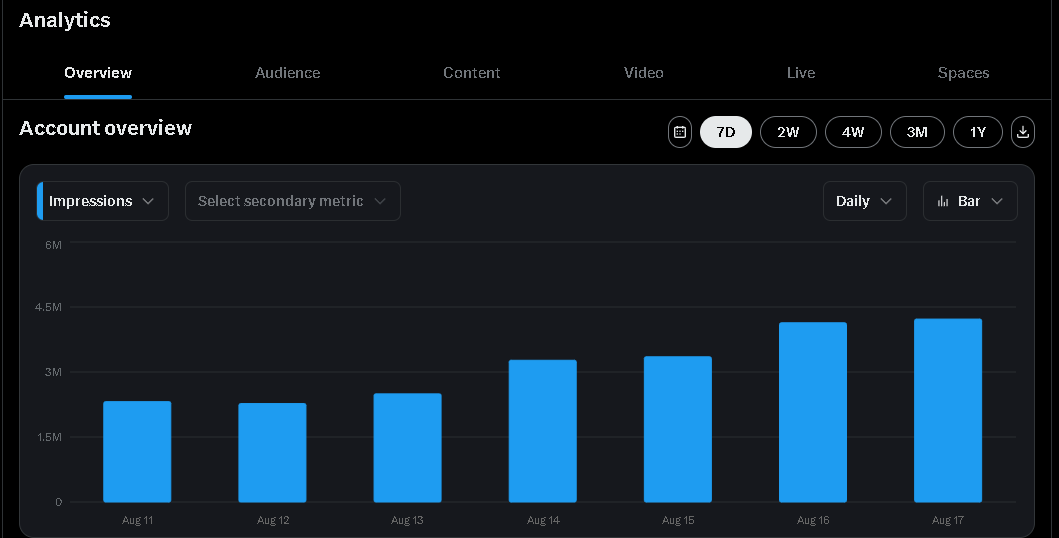Open the Daily granularity dropdown

pyautogui.click(x=864, y=201)
